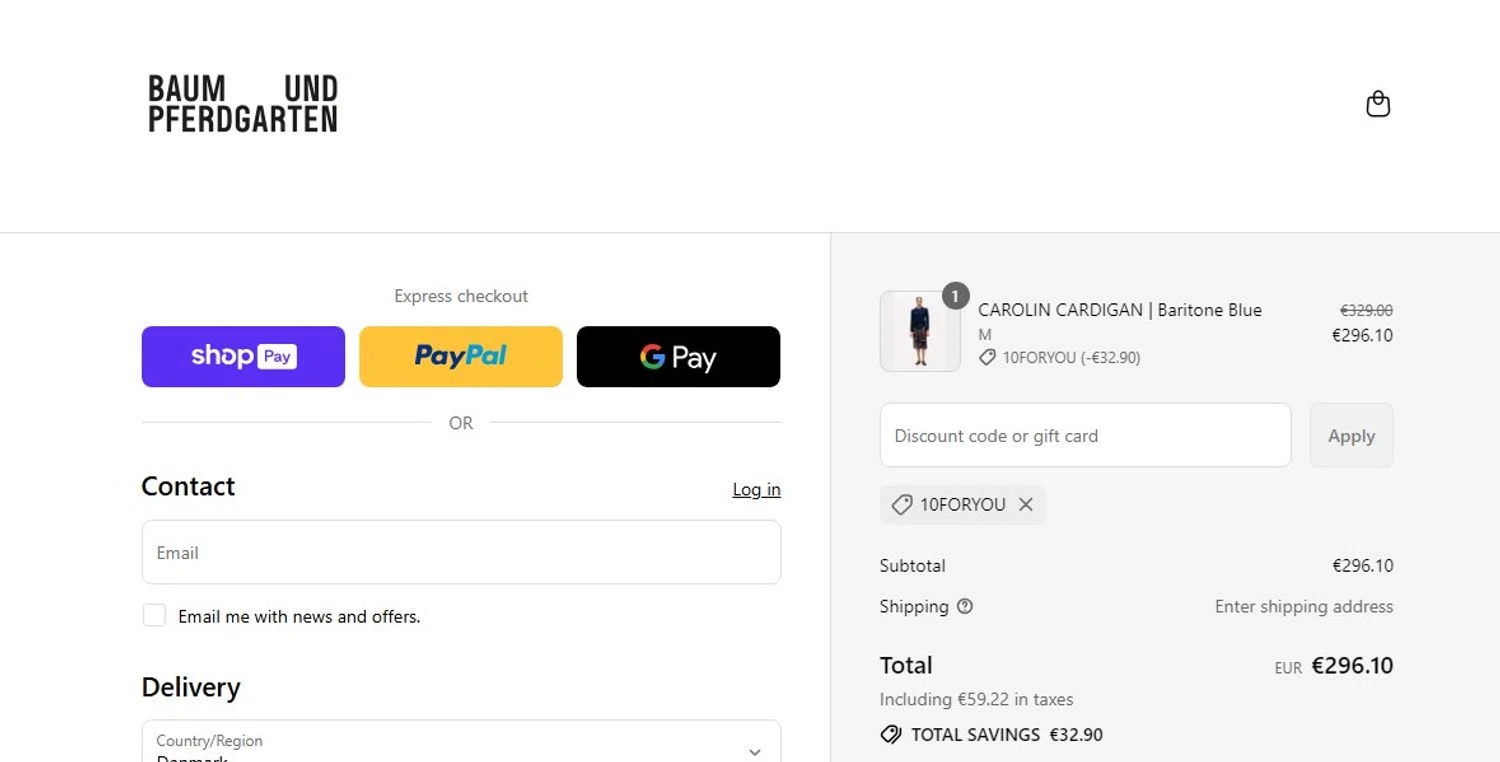Follow the Log in link

756,490
